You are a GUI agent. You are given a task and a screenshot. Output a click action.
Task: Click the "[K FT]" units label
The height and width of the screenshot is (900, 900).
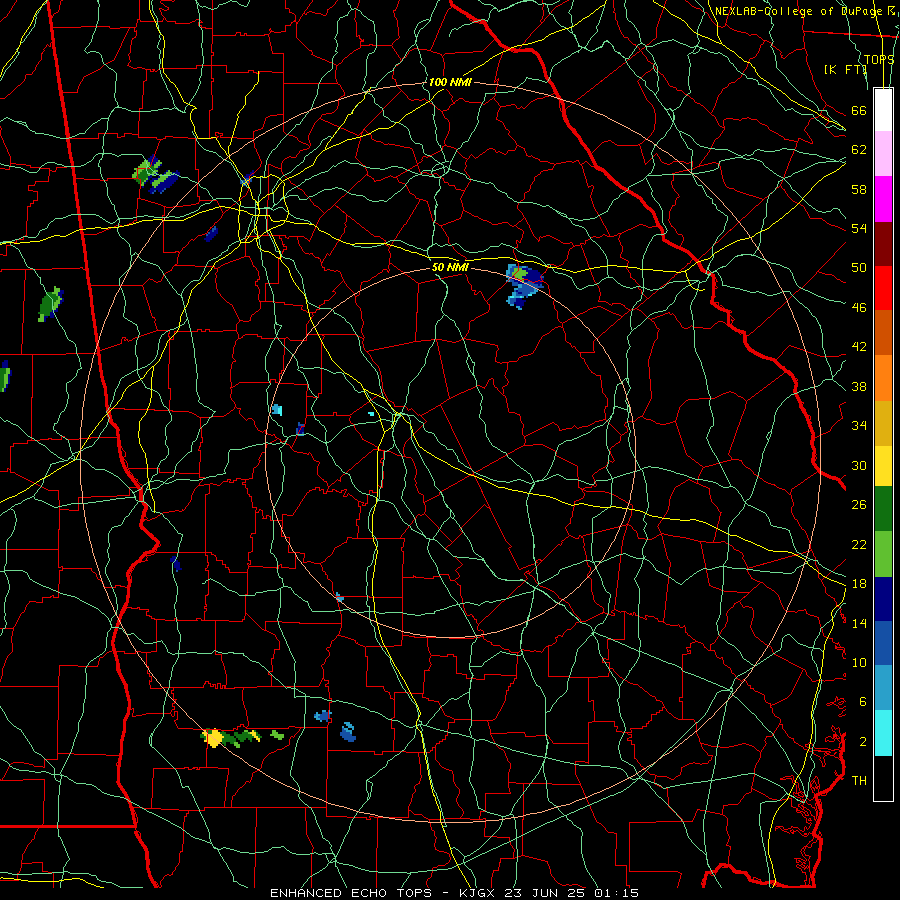(845, 69)
